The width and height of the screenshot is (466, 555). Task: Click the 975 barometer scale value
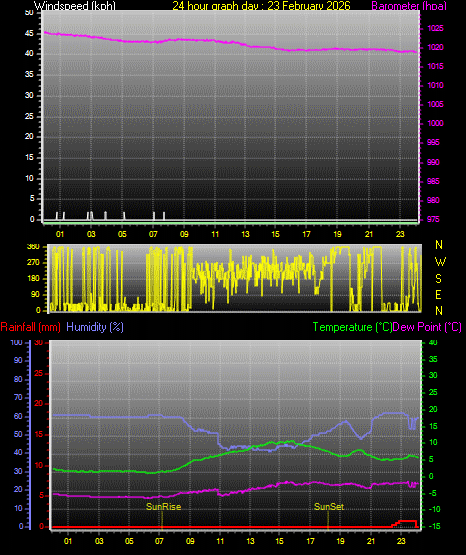click(x=433, y=219)
